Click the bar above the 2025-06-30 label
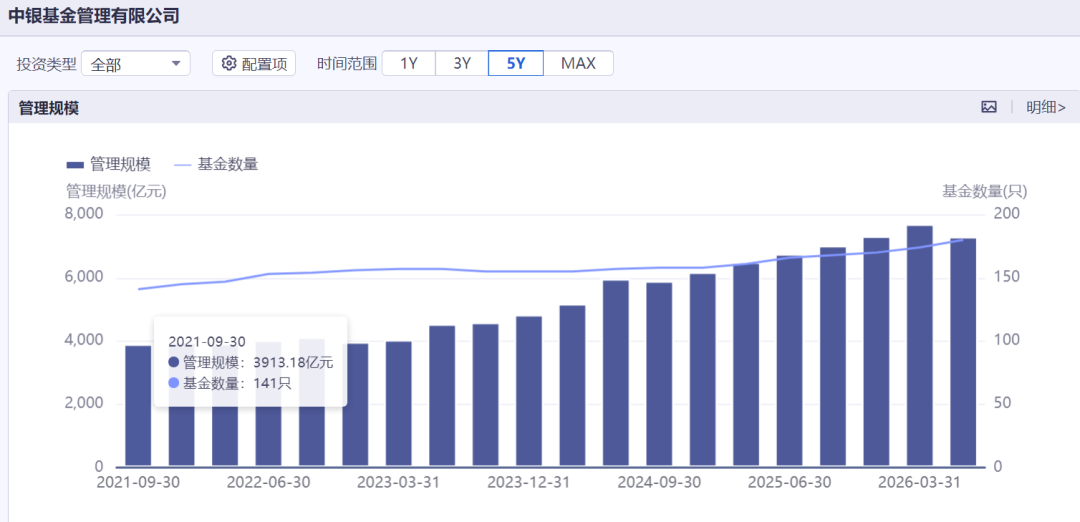 (789, 361)
